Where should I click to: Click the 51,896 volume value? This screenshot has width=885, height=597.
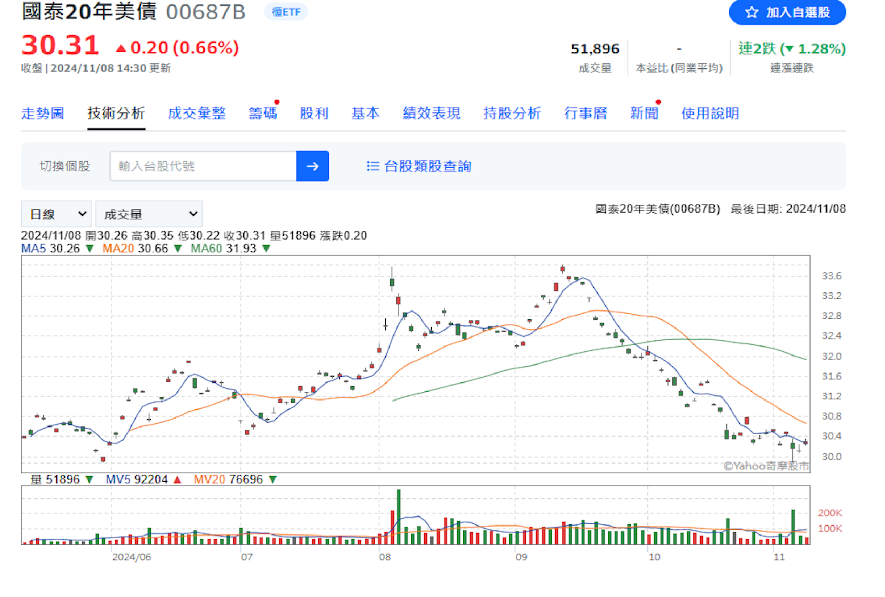[x=595, y=49]
